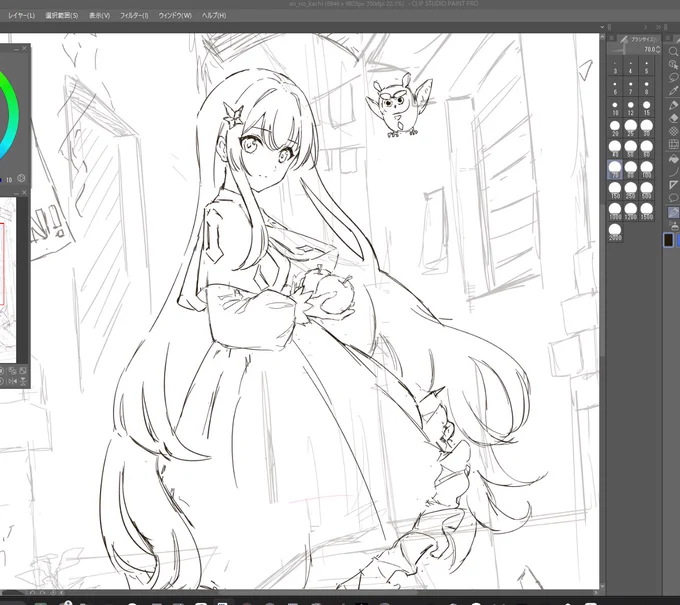Open the 選択範囲(S) menu
680x605 pixels.
tap(62, 16)
